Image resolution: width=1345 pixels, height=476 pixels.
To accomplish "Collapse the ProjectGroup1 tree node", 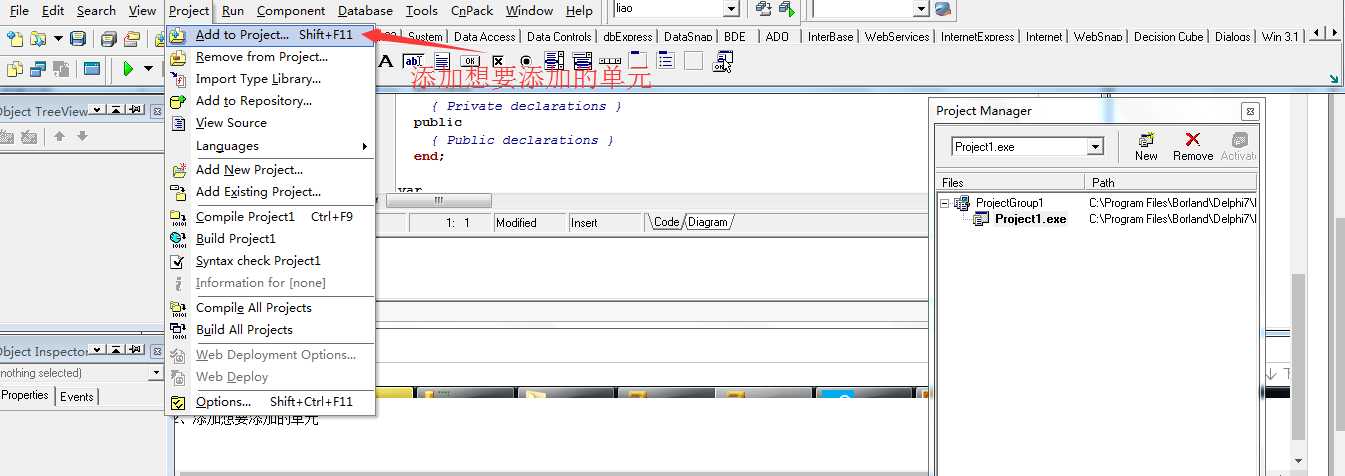I will click(x=944, y=203).
